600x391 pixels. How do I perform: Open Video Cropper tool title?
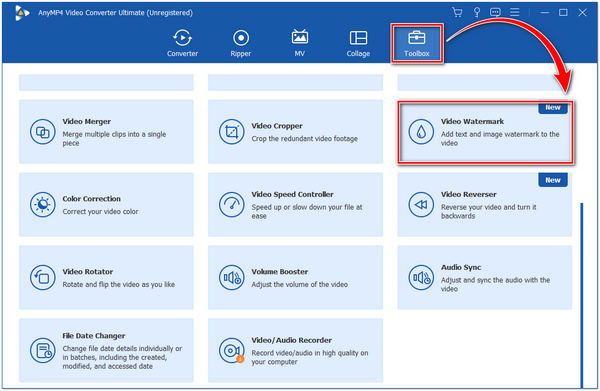click(x=277, y=126)
